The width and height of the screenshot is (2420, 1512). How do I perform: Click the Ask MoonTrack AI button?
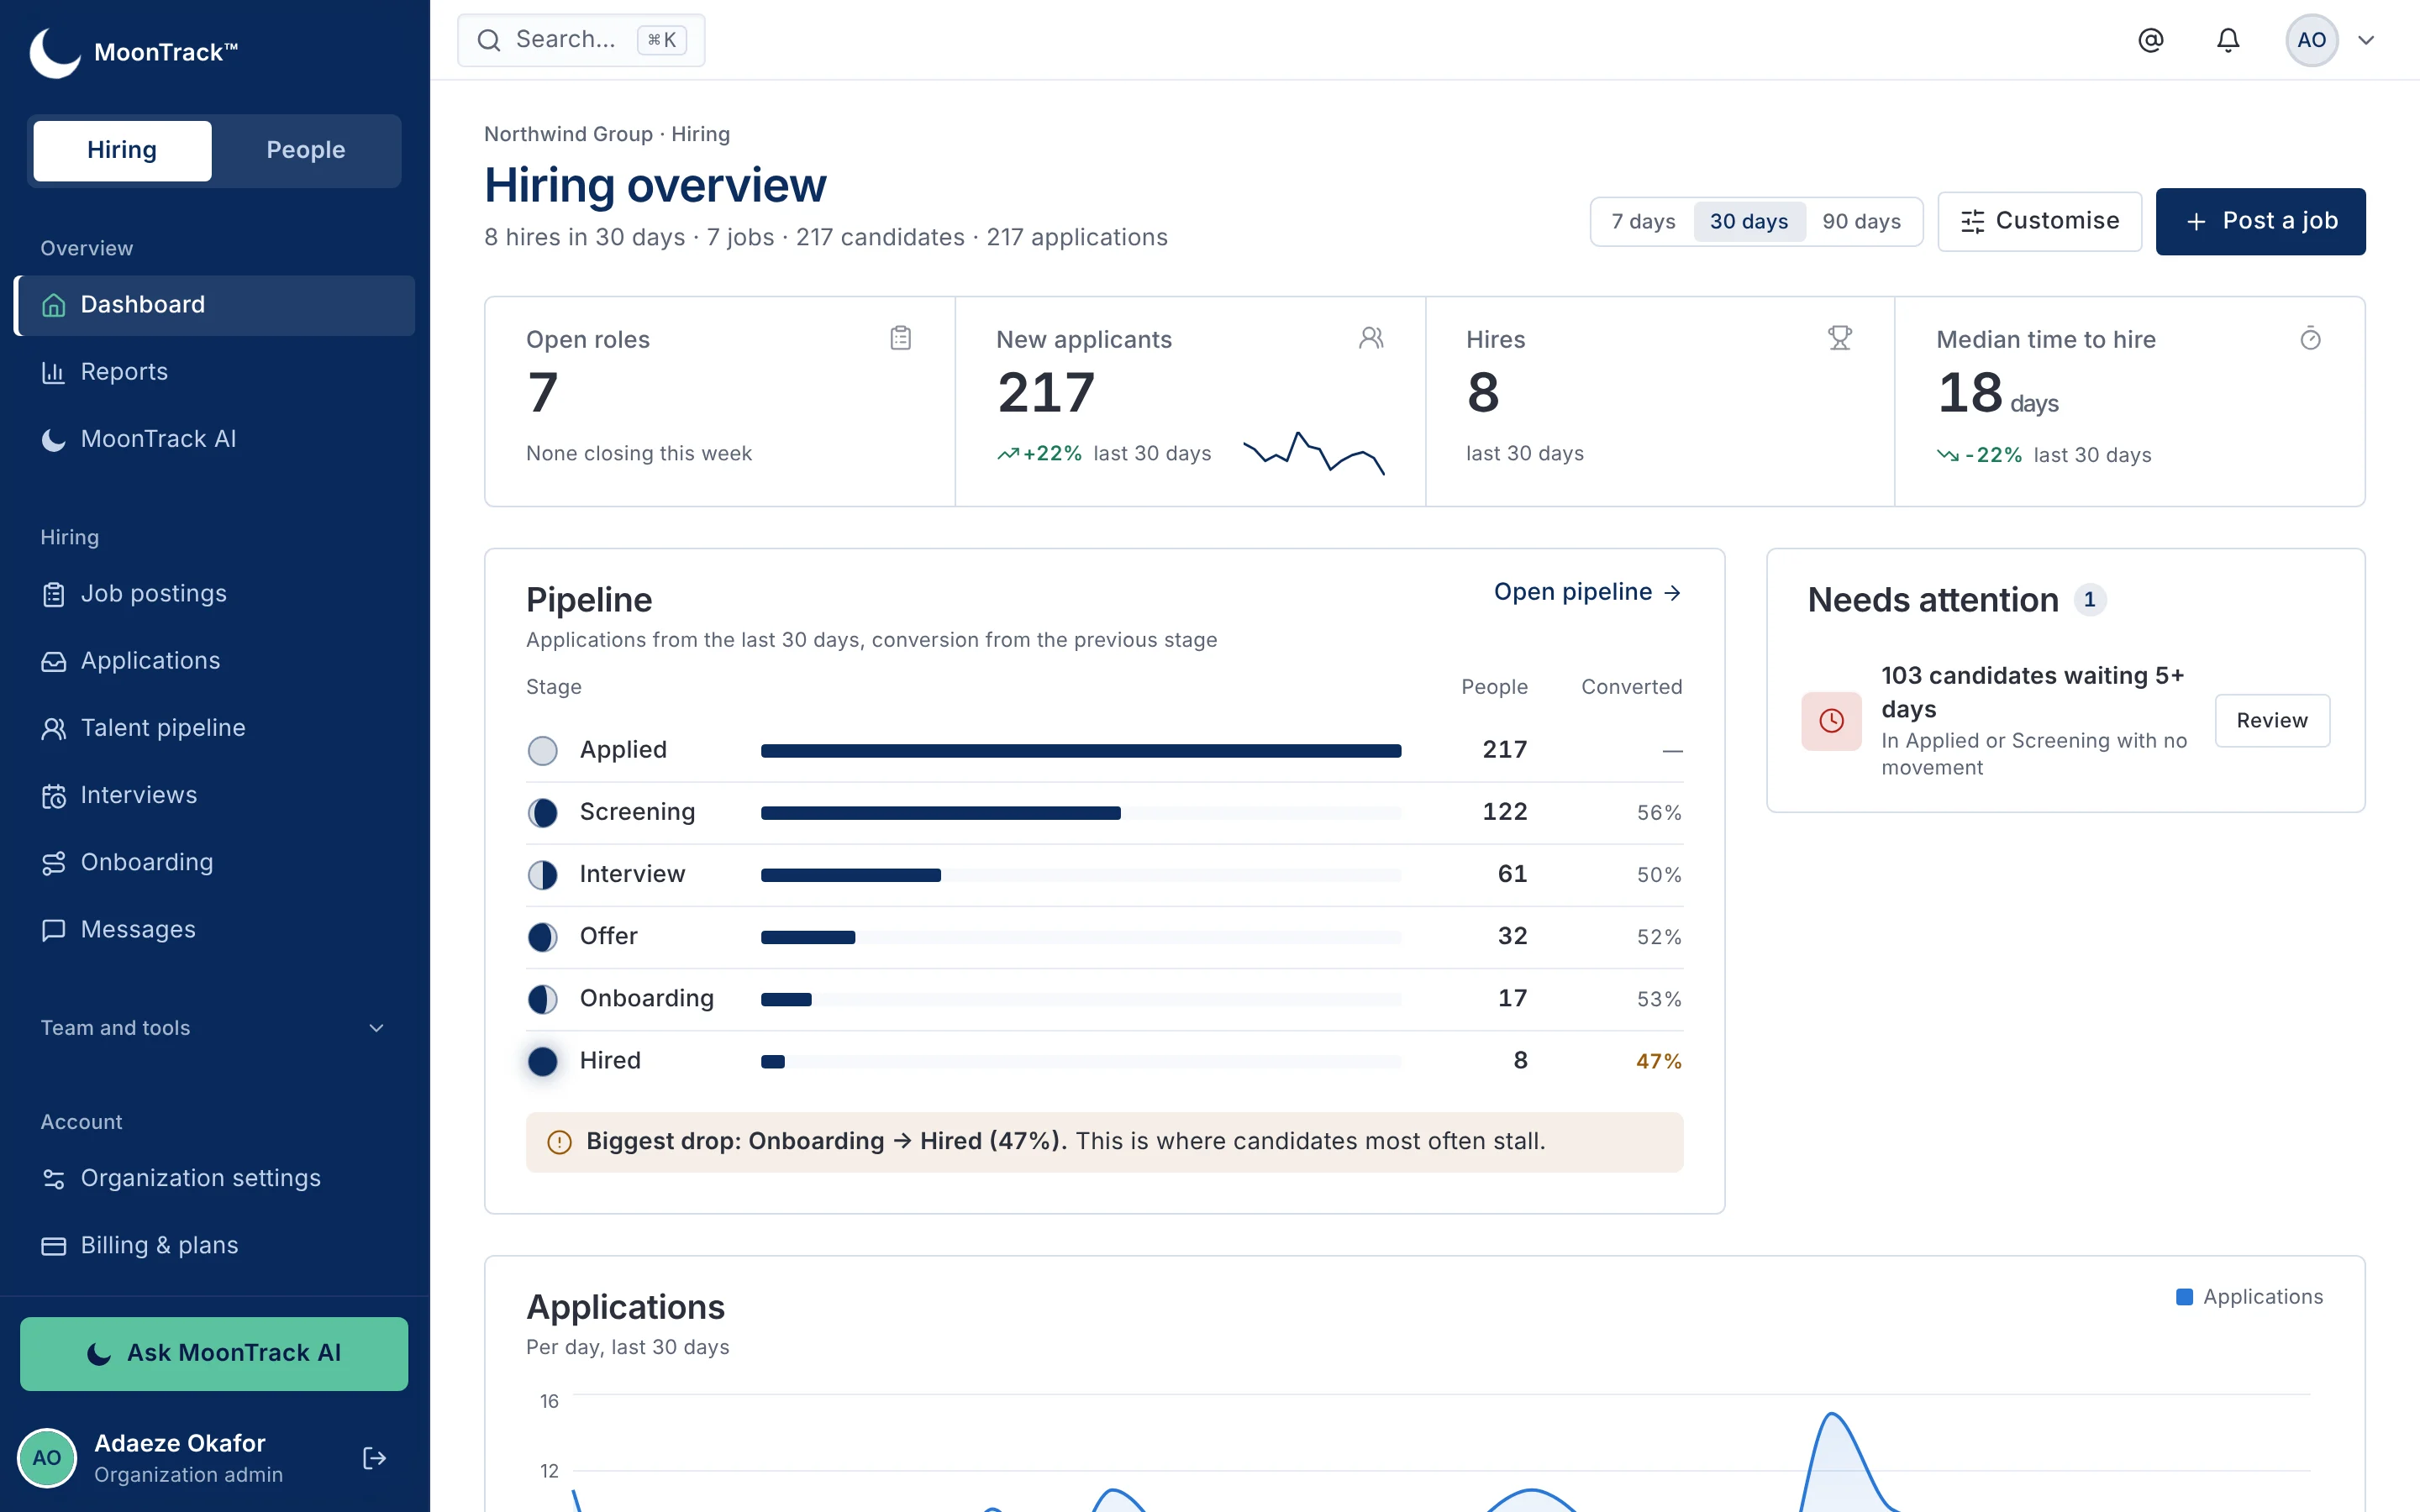click(214, 1353)
